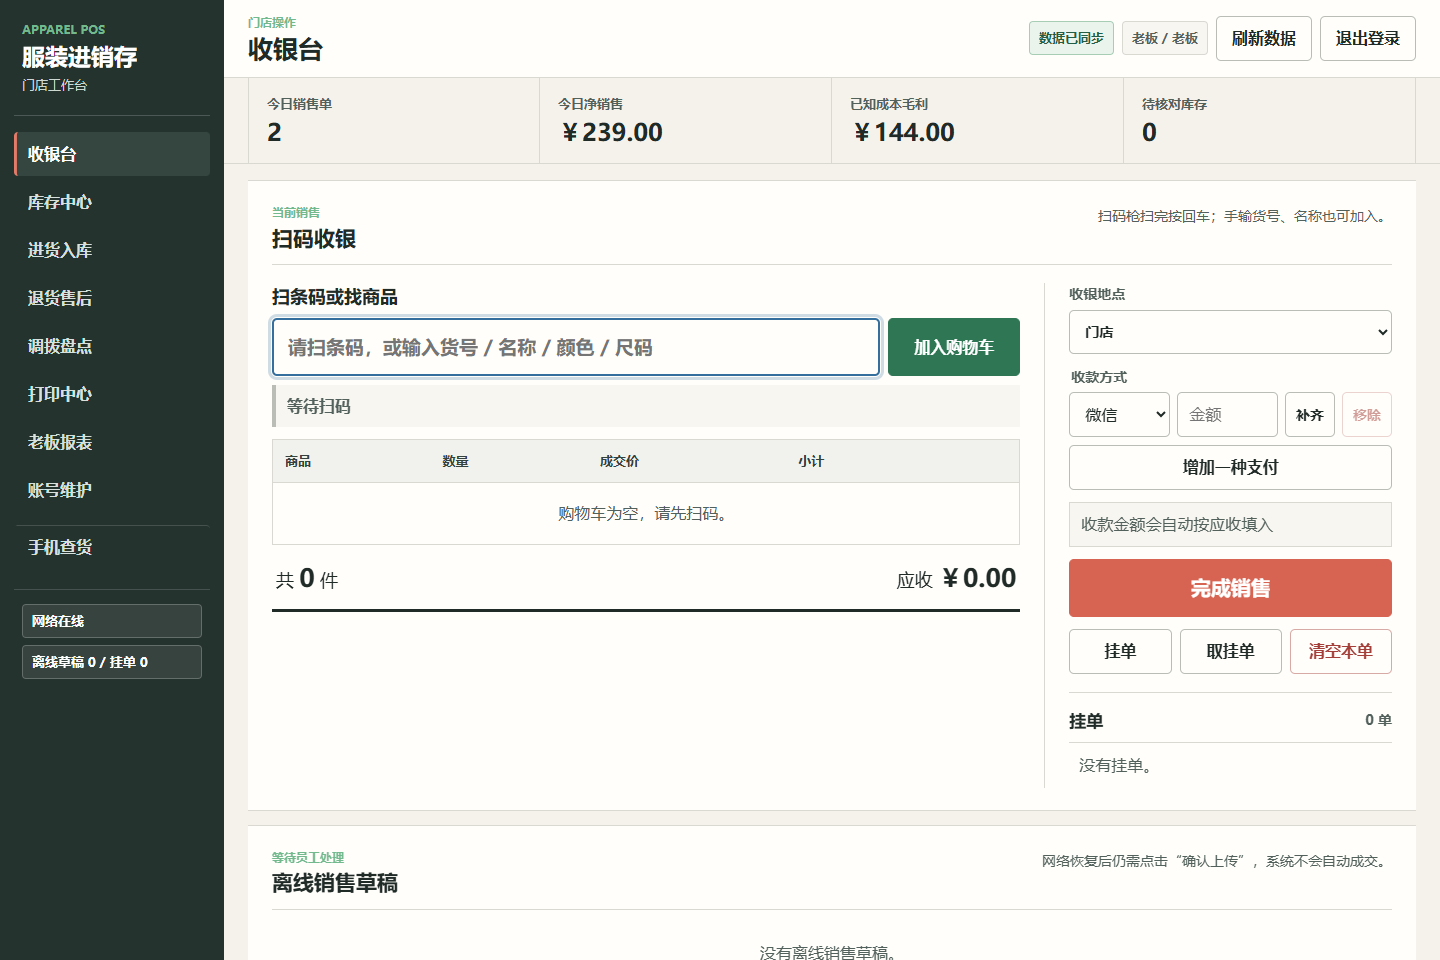Click the 服装进销存 app title
Viewport: 1440px width, 960px height.
(x=80, y=57)
